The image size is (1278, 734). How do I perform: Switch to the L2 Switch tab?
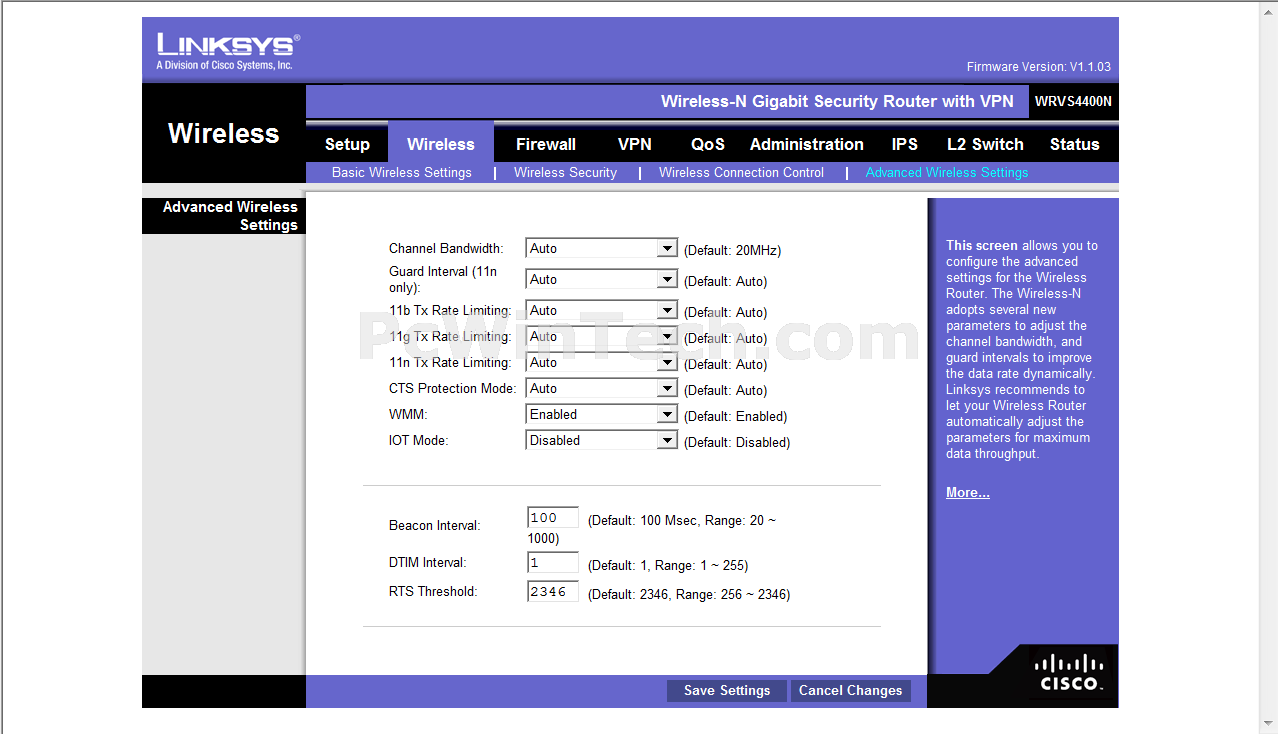(985, 144)
